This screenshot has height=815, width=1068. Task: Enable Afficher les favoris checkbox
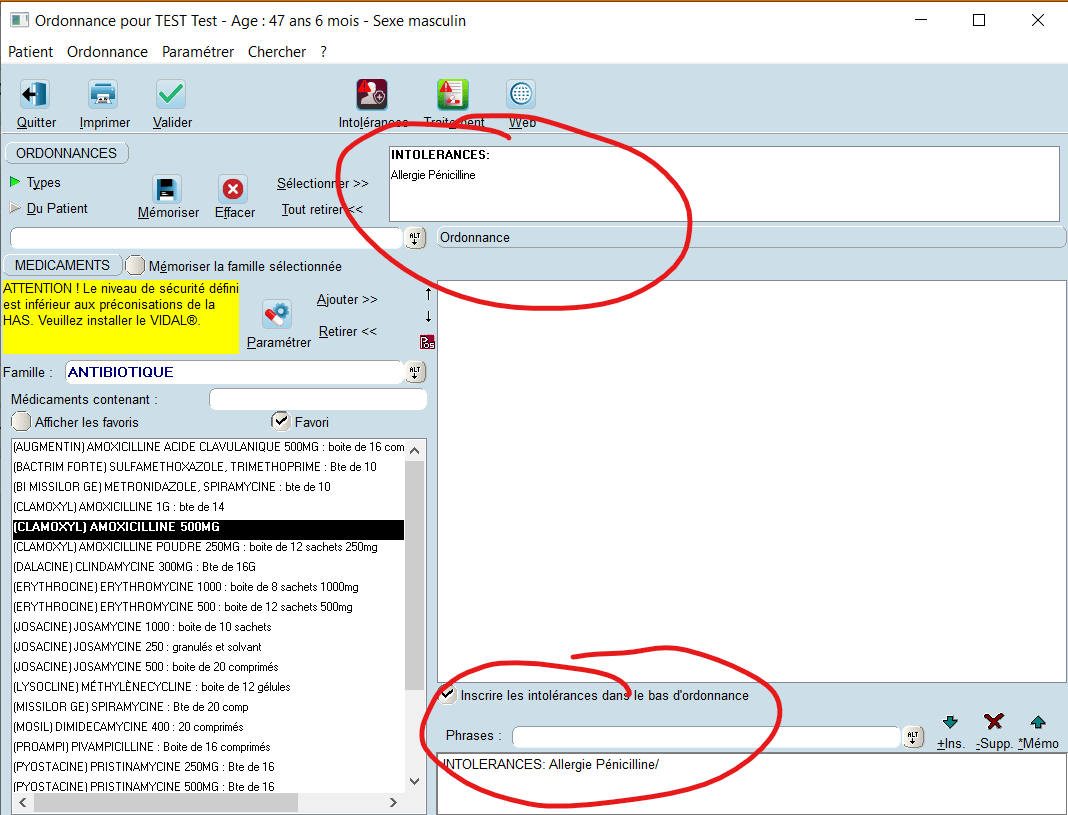pyautogui.click(x=21, y=422)
